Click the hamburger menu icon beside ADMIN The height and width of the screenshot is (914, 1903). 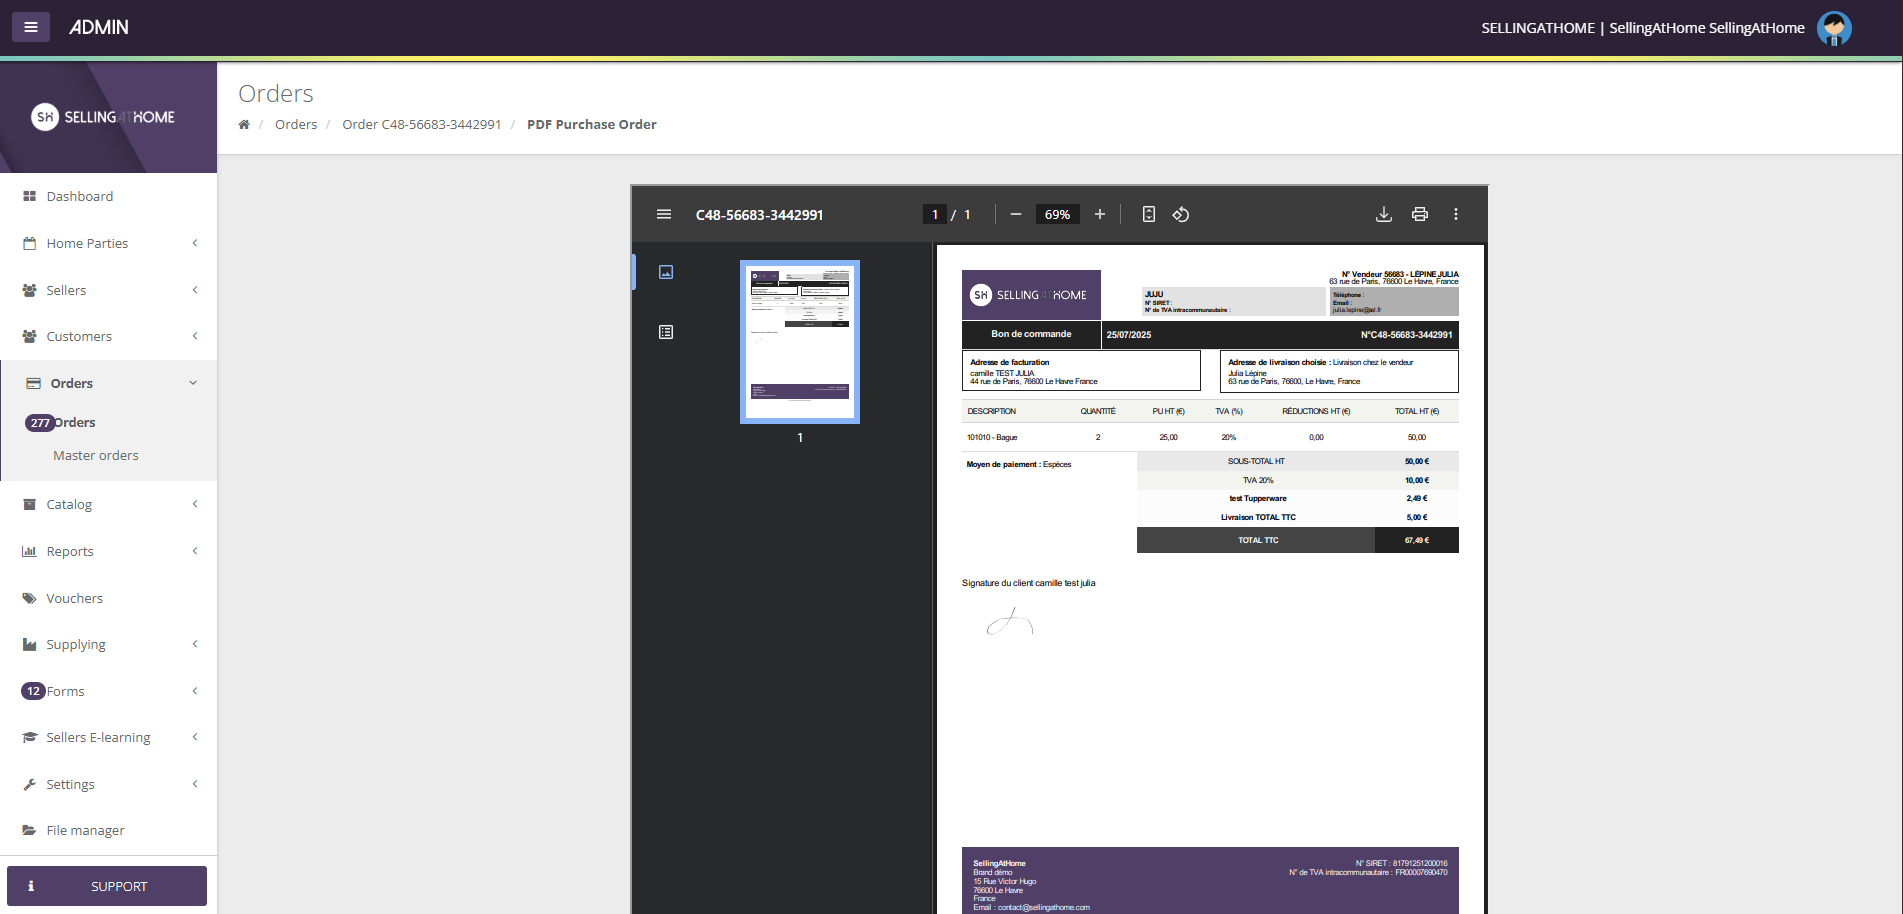click(31, 27)
